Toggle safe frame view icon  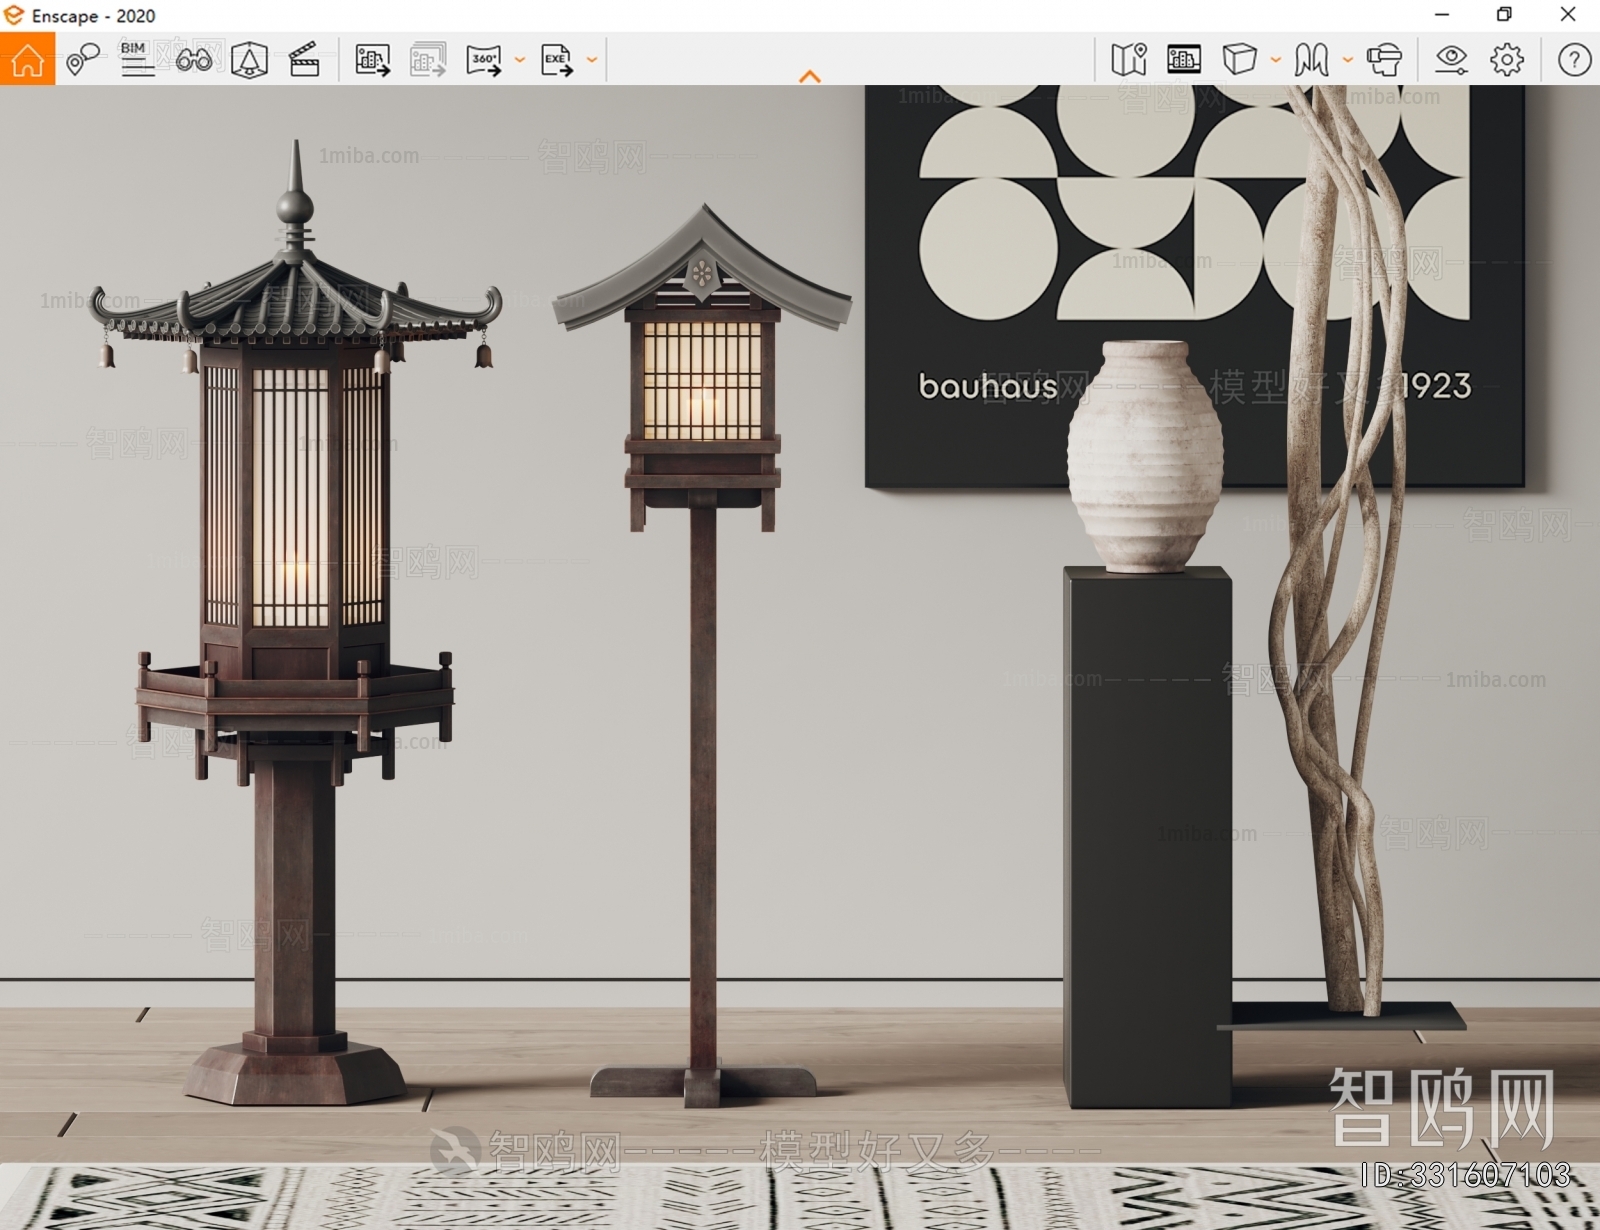pos(249,59)
